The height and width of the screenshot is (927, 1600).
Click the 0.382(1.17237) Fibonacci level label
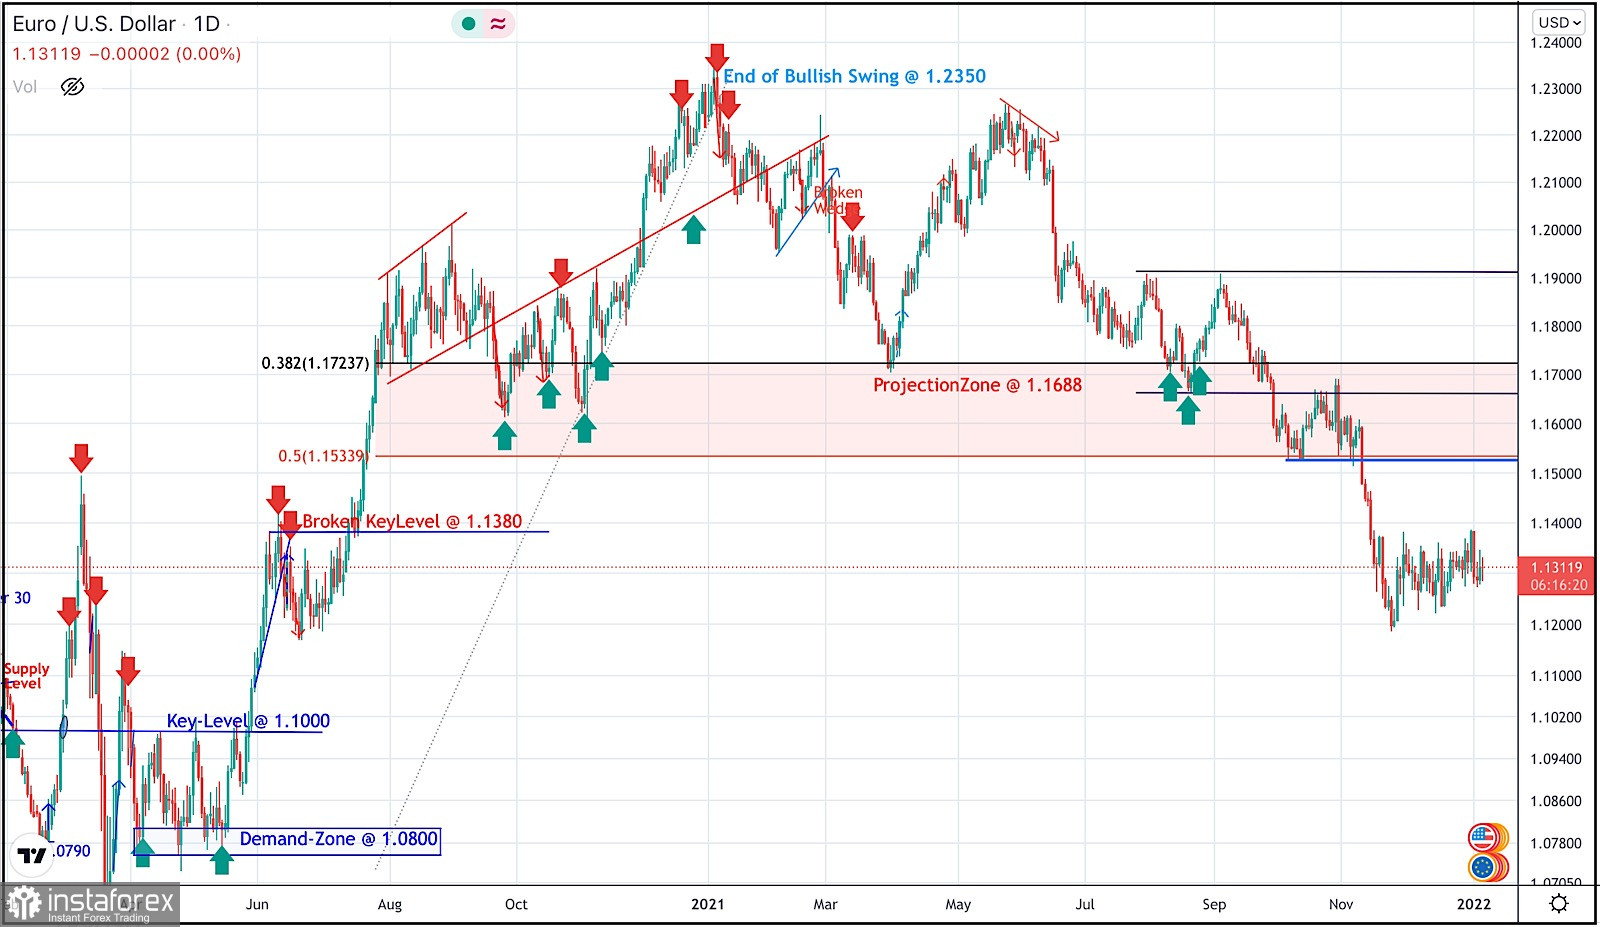(x=315, y=363)
